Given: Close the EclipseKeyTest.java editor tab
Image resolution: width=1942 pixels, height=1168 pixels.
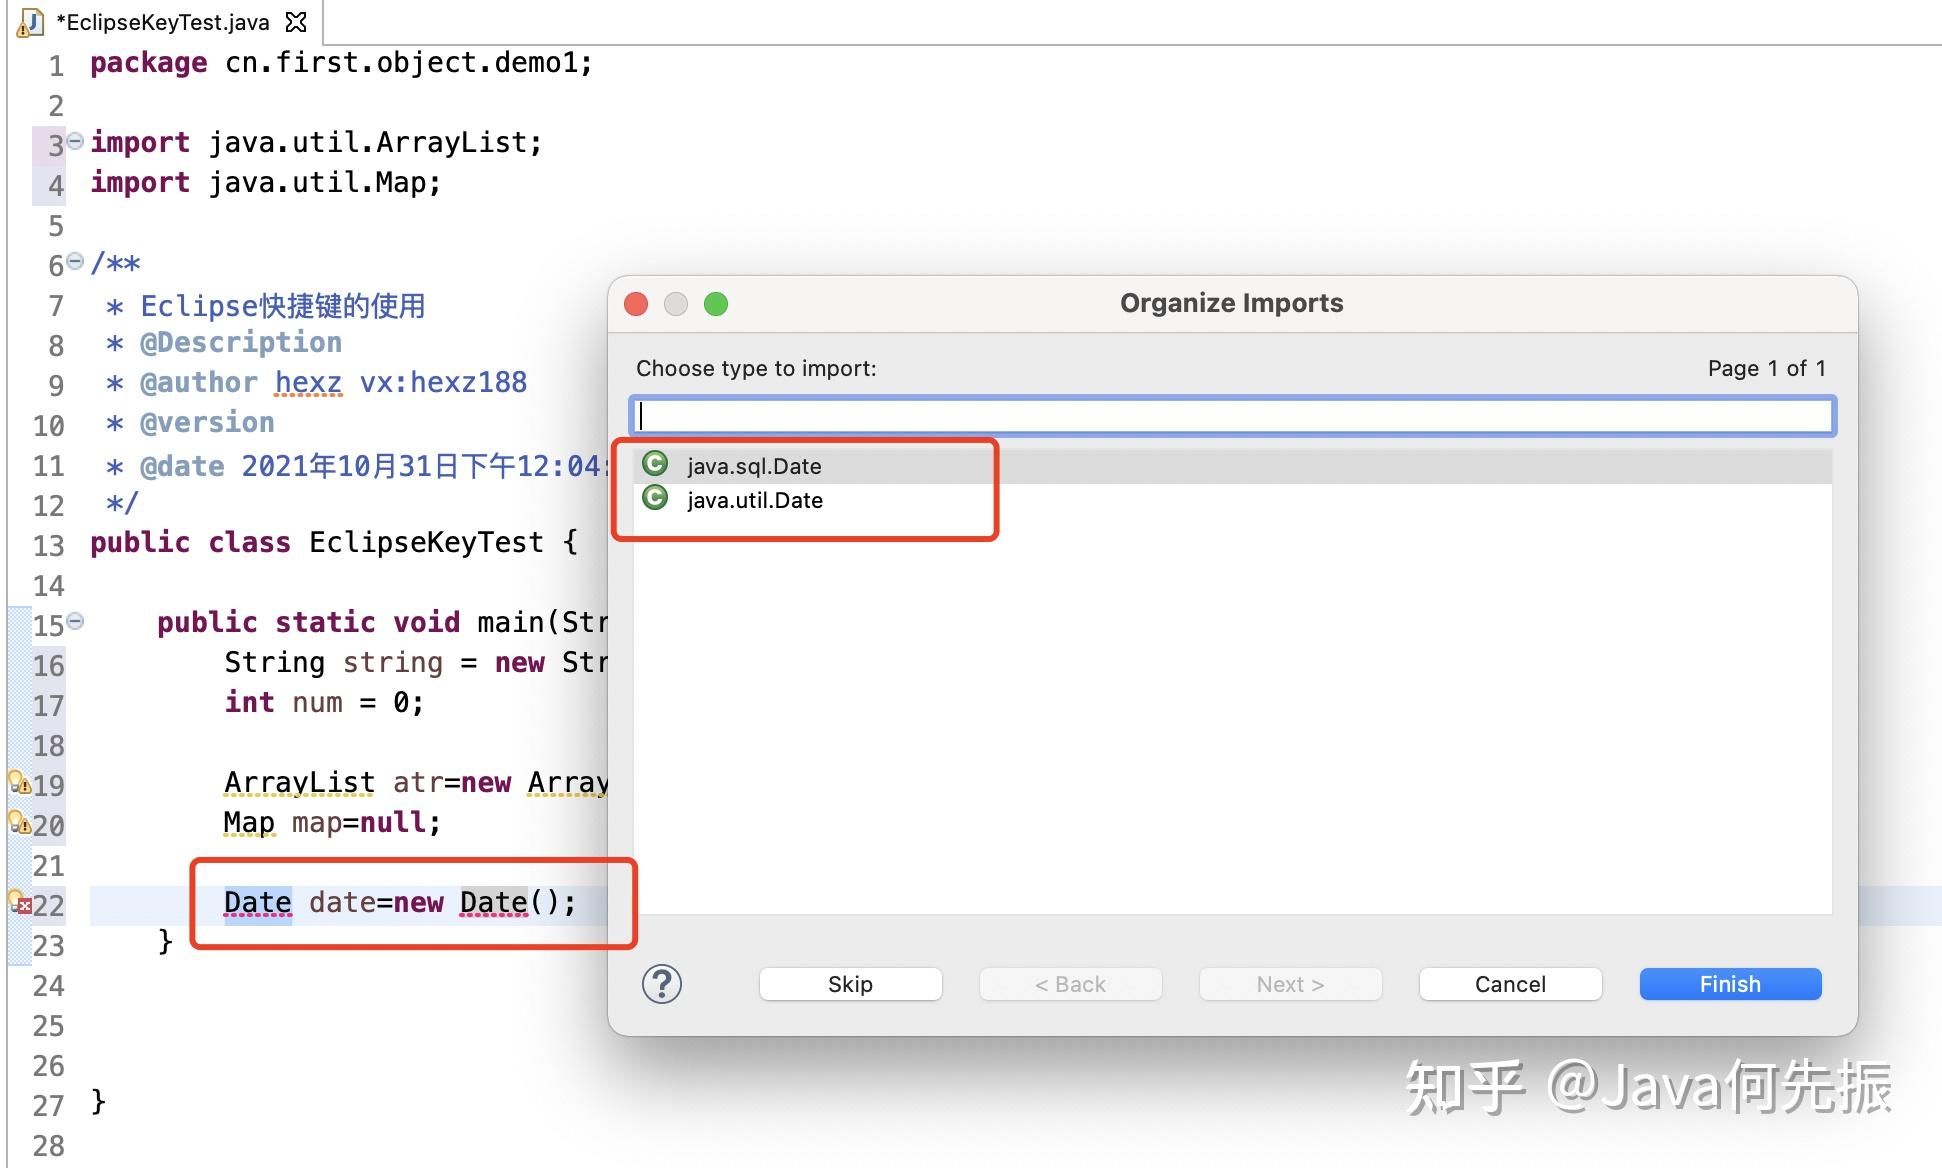Looking at the screenshot, I should point(296,21).
